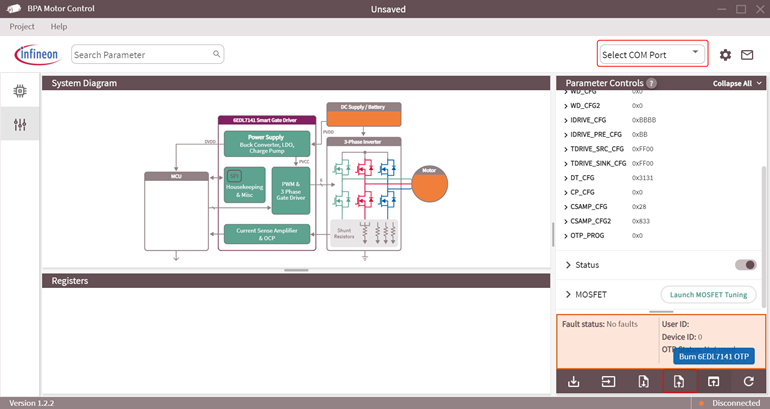The image size is (770, 409).
Task: Click the DC Supply / Battery block
Action: click(363, 114)
